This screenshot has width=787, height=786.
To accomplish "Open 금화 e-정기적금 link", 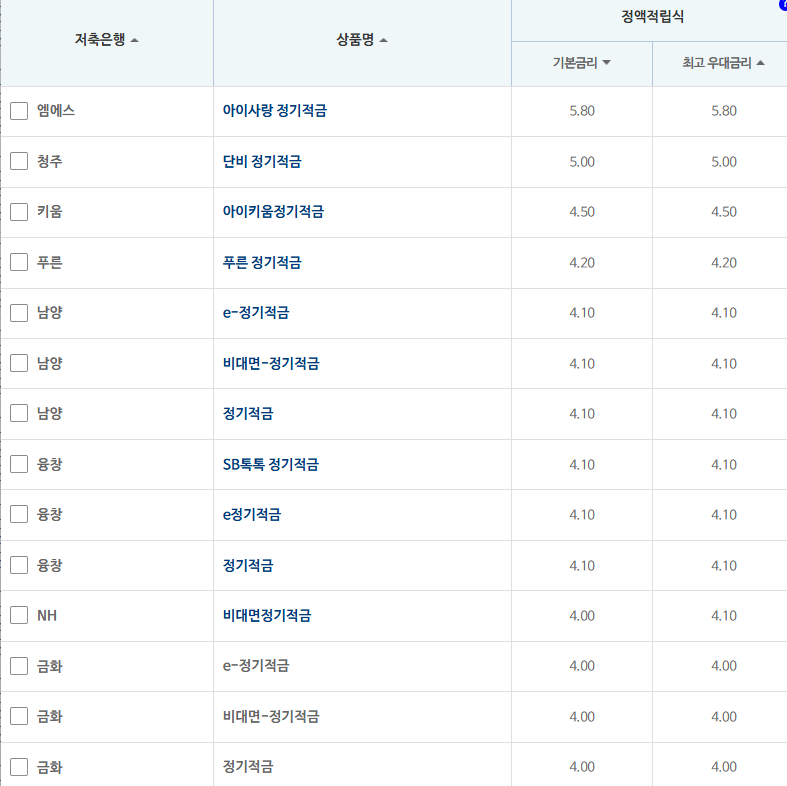I will tap(256, 666).
